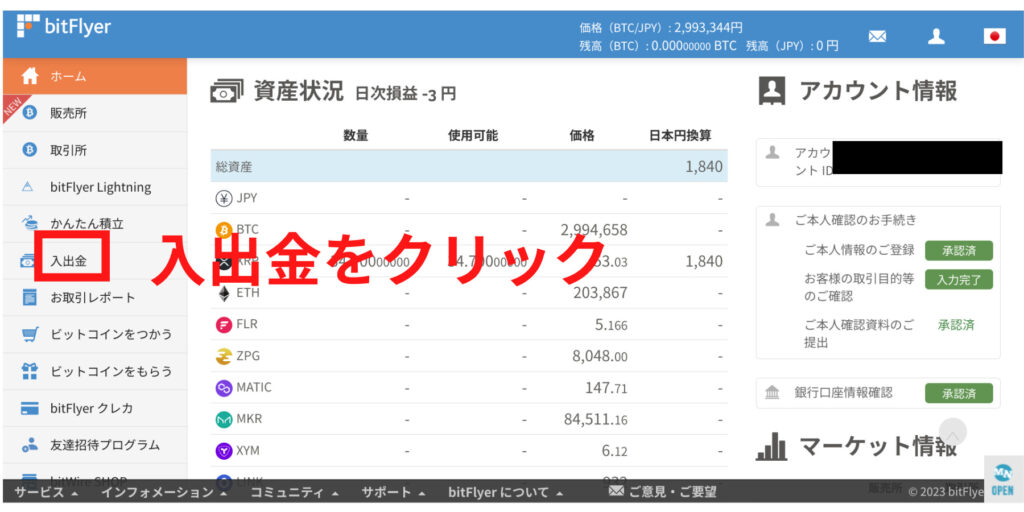The height and width of the screenshot is (512, 1024).
Task: Open bitFlyer Lightning from the sidebar
Action: (95, 187)
